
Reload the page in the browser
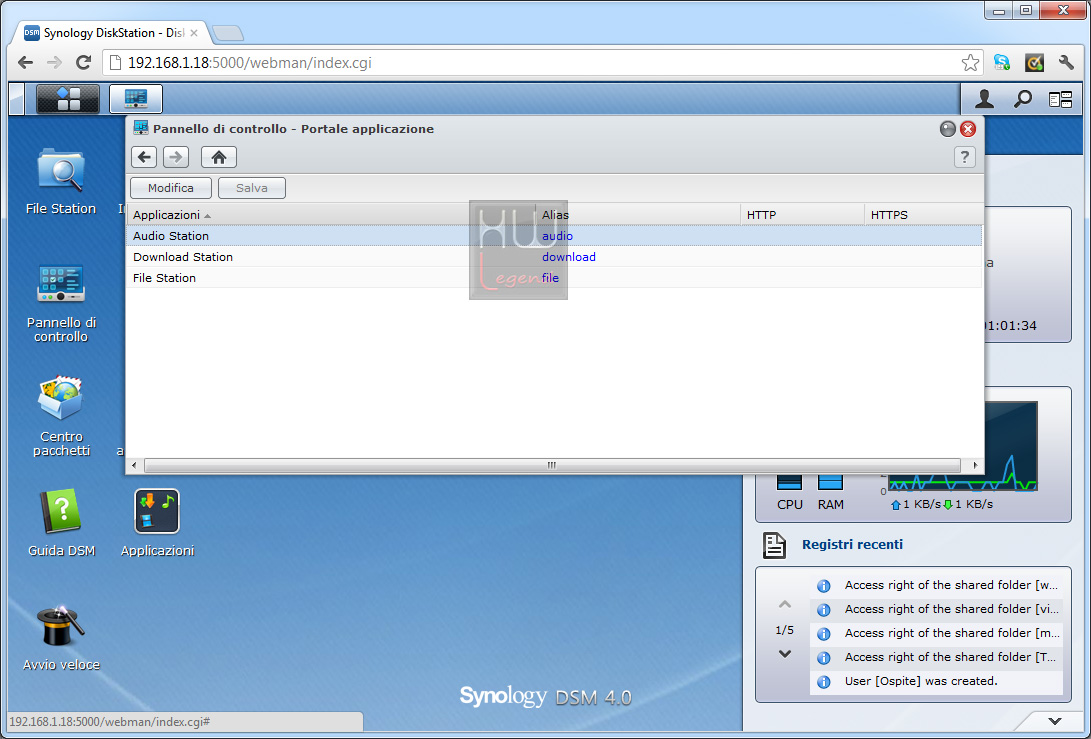tap(83, 63)
